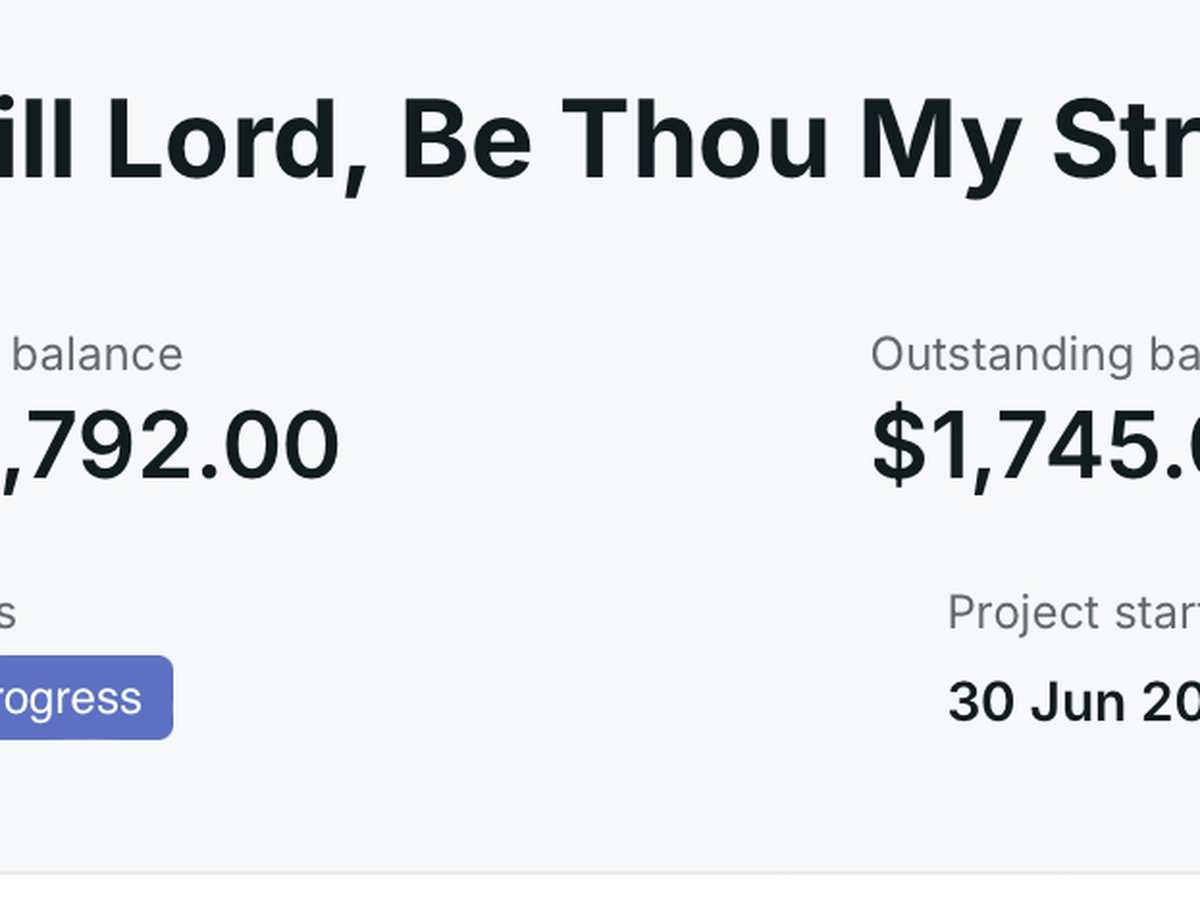Image resolution: width=1200 pixels, height=900 pixels.
Task: Select the project title heading
Action: (x=600, y=142)
